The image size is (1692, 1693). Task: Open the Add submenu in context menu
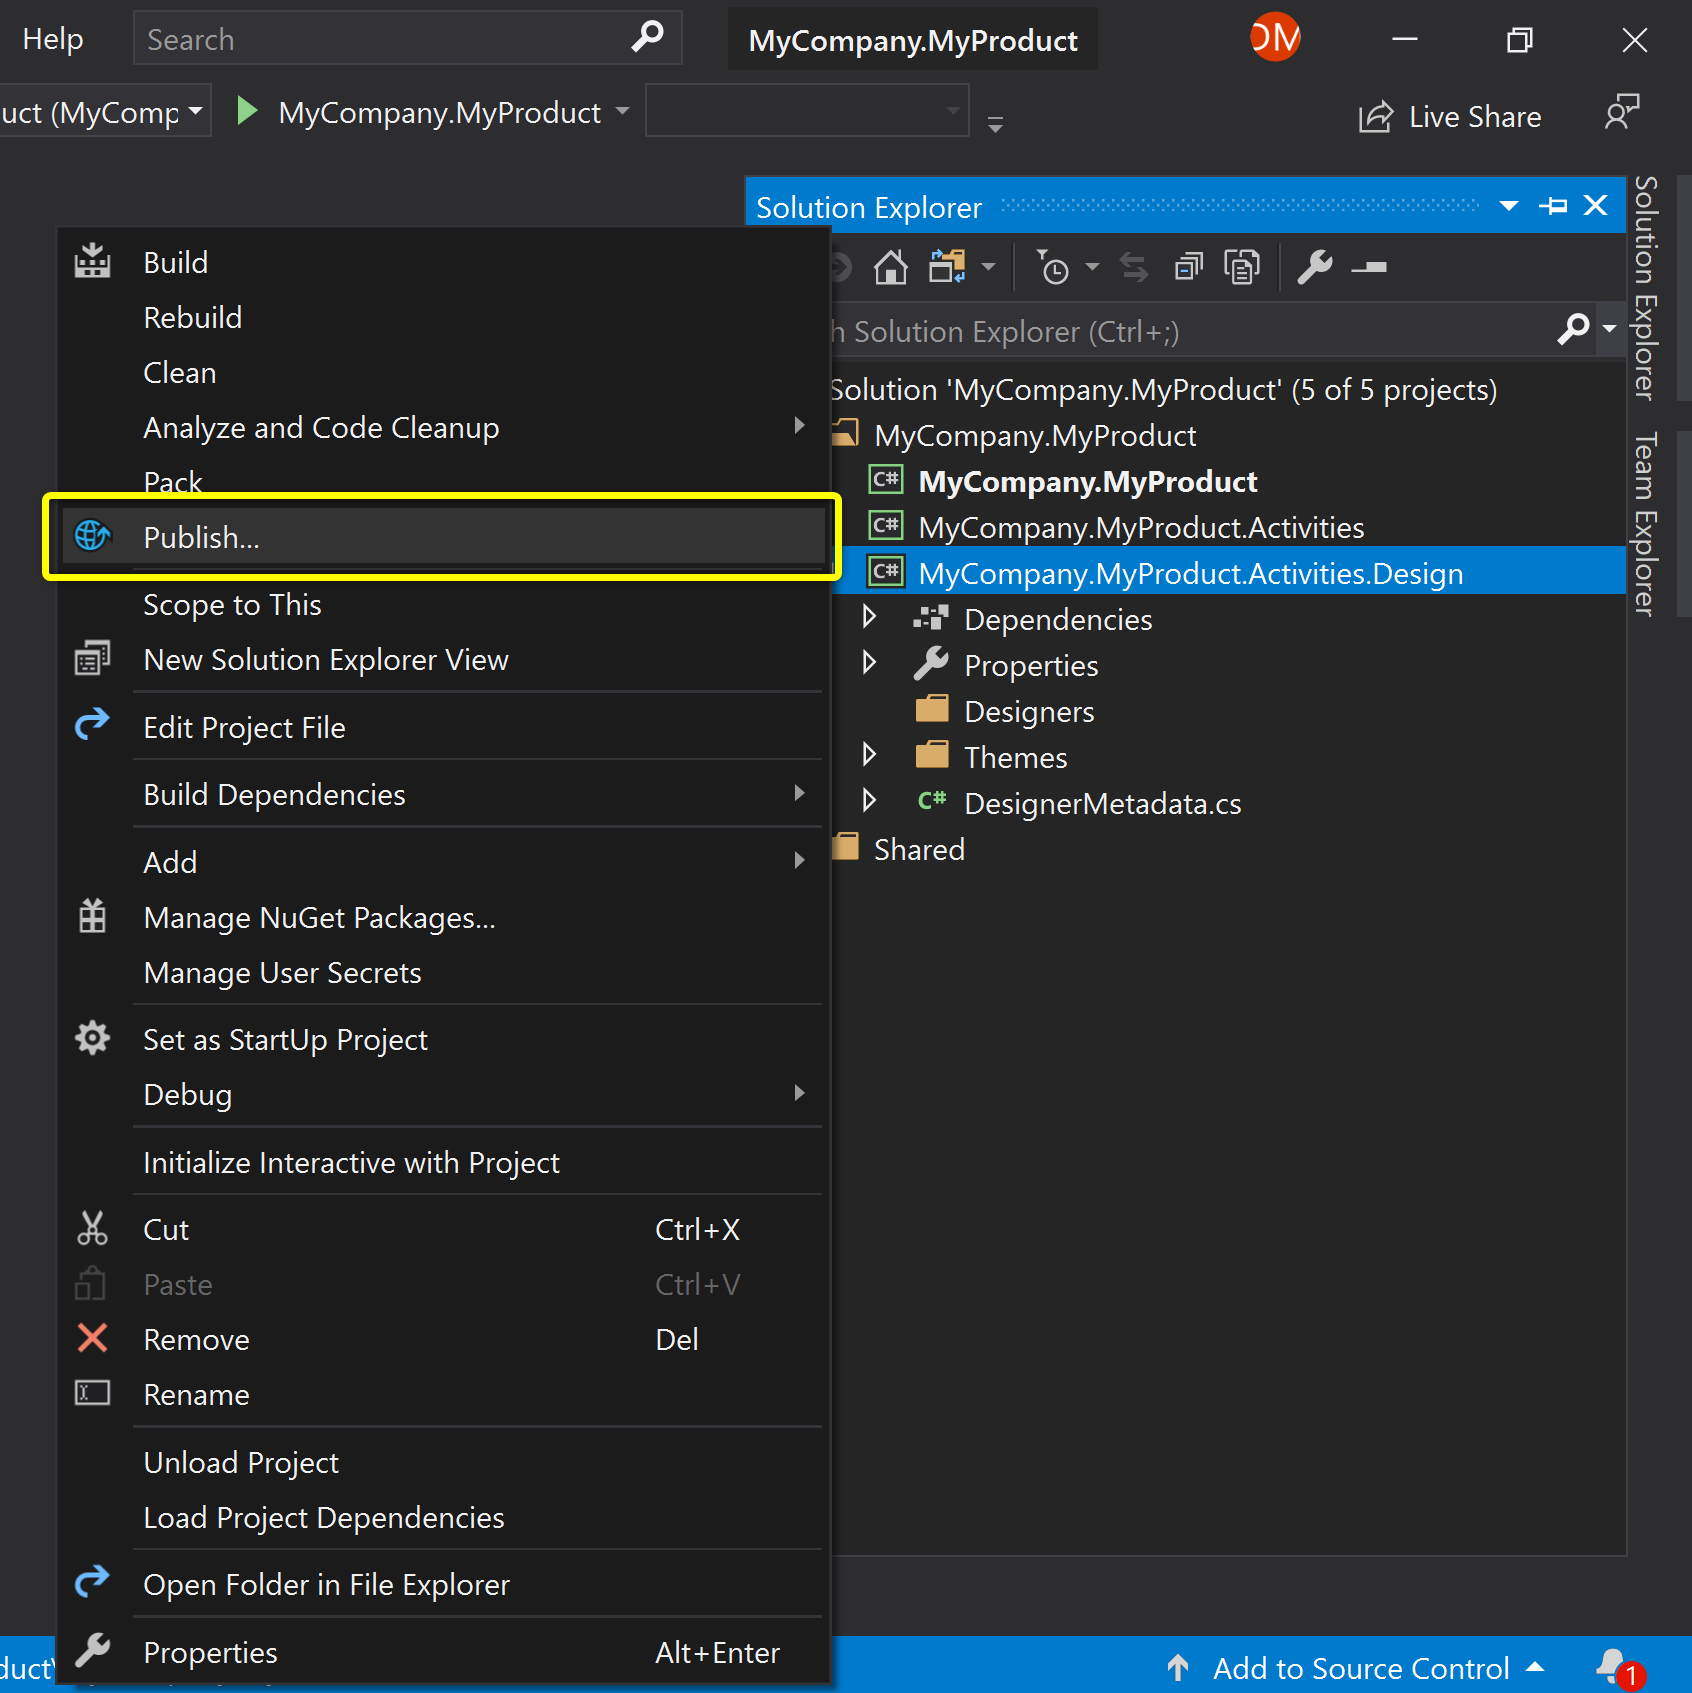(444, 862)
